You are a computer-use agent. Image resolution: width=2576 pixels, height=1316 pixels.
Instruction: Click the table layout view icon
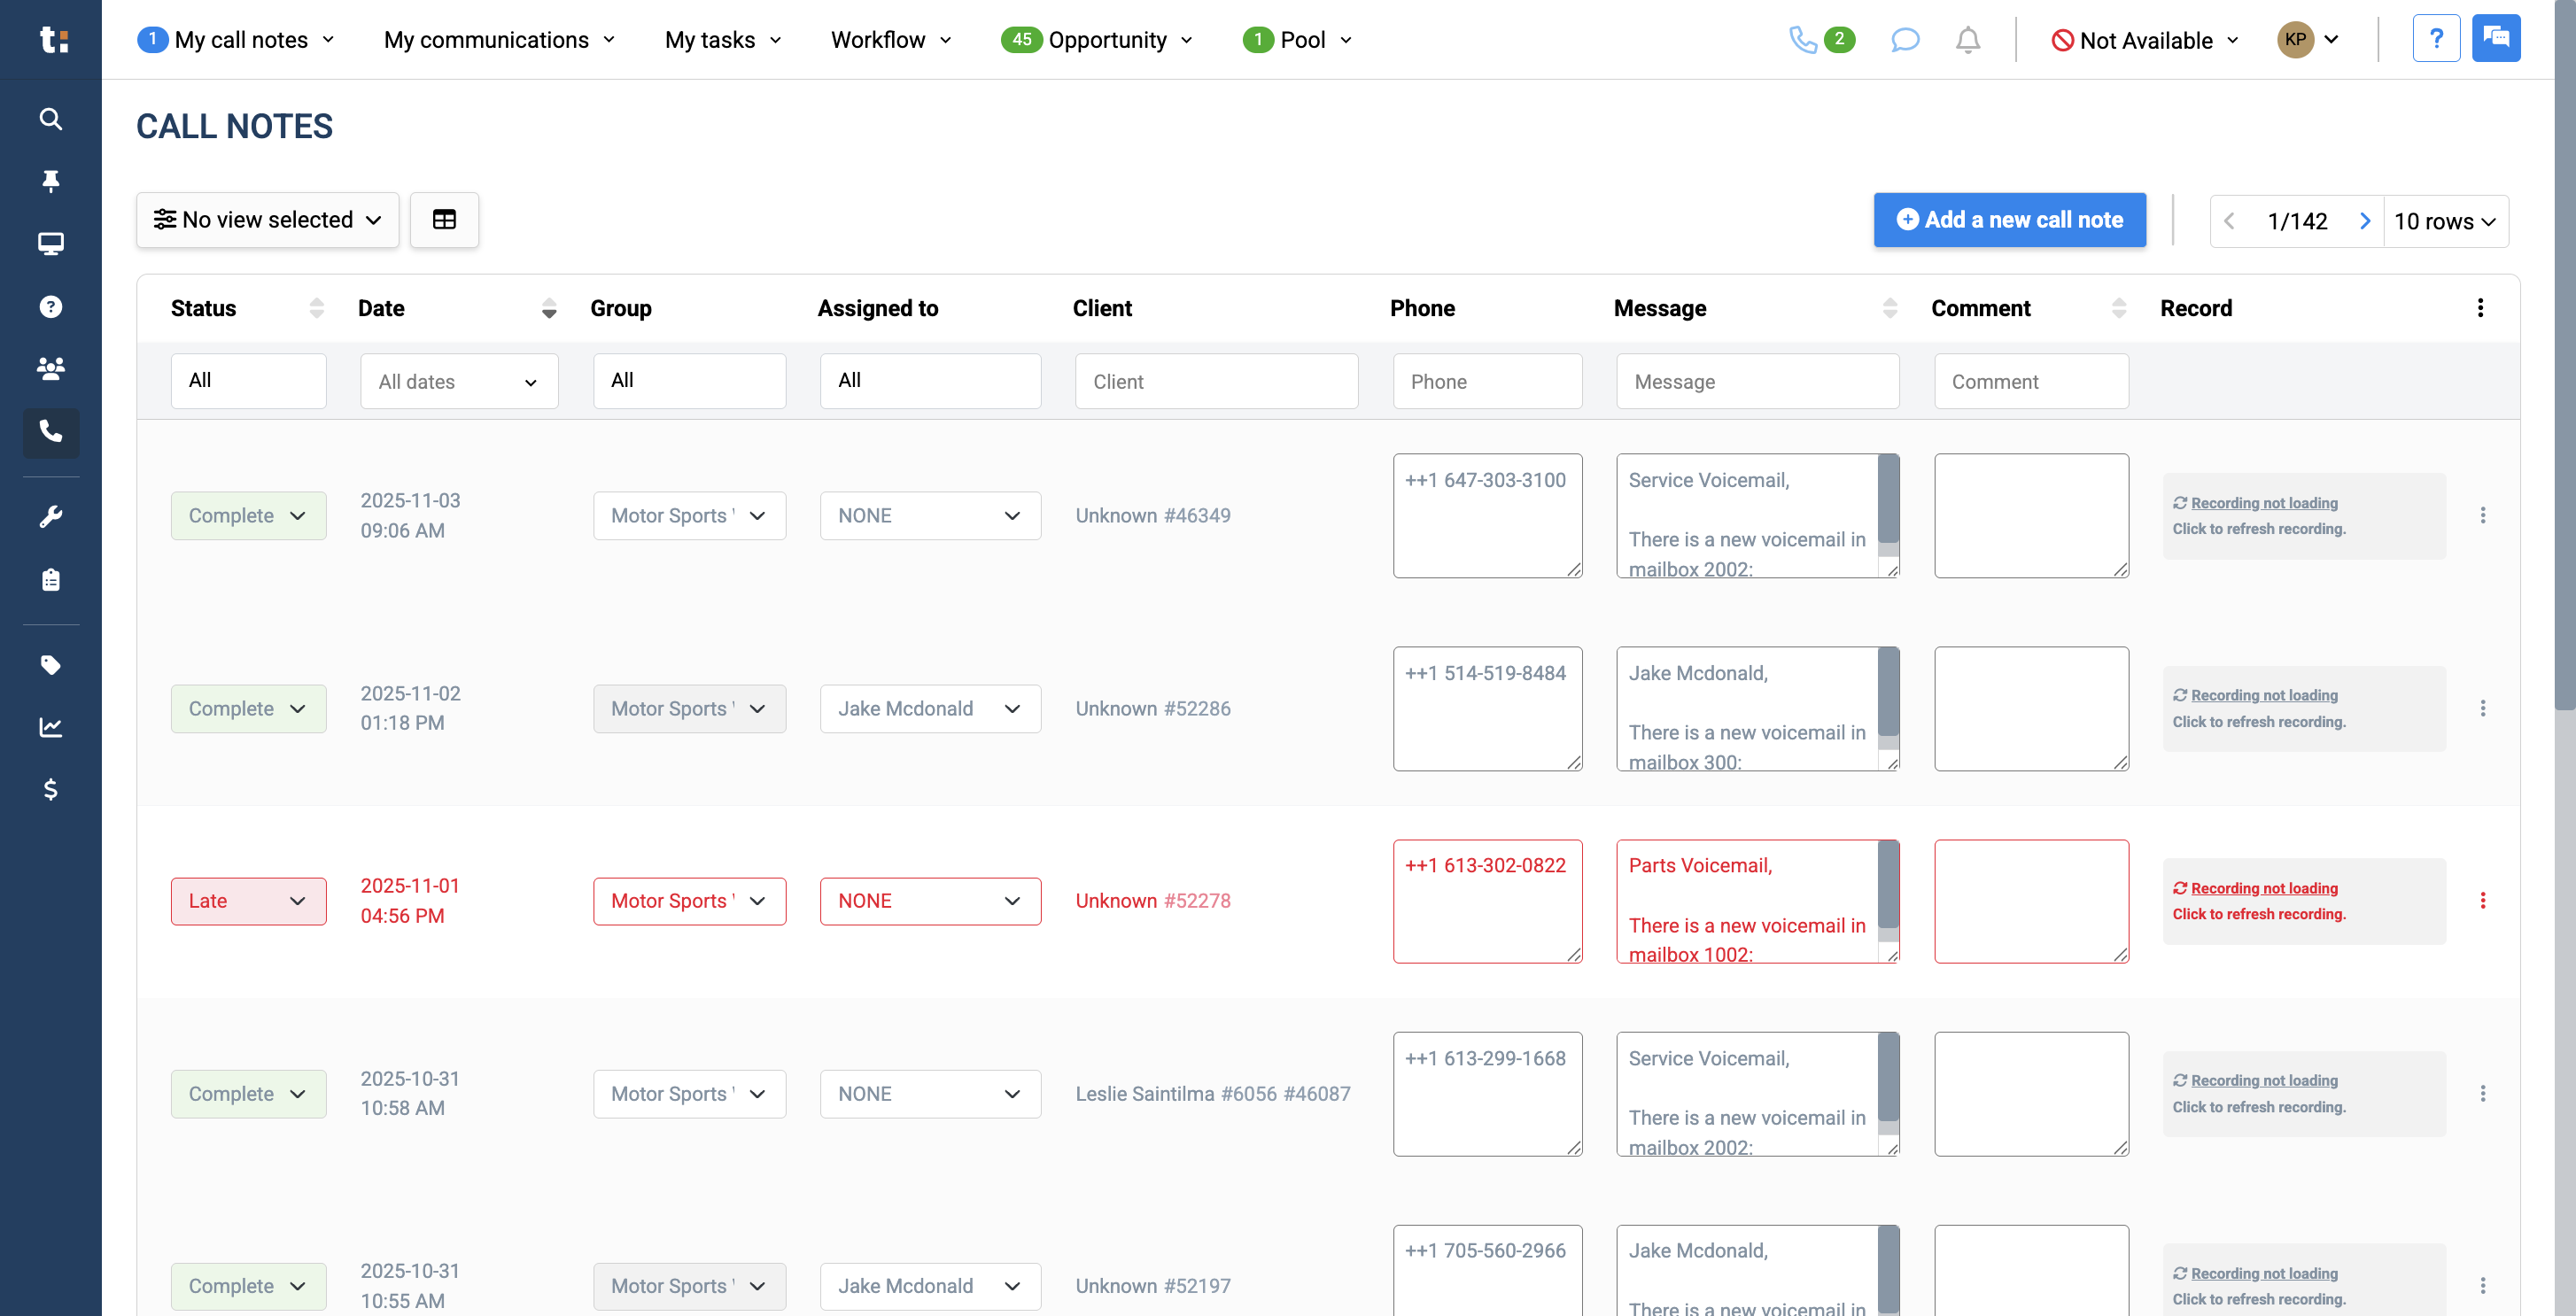point(444,219)
